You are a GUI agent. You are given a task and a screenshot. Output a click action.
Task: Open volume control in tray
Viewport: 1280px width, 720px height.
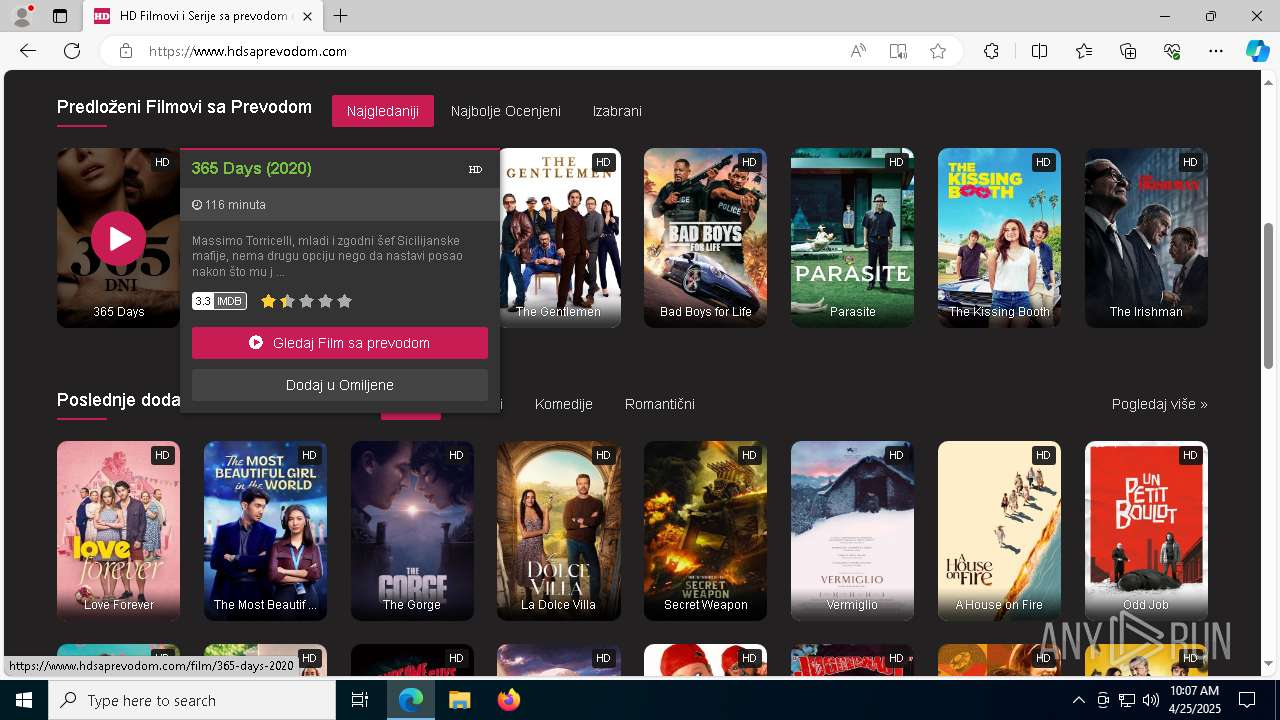[1150, 700]
